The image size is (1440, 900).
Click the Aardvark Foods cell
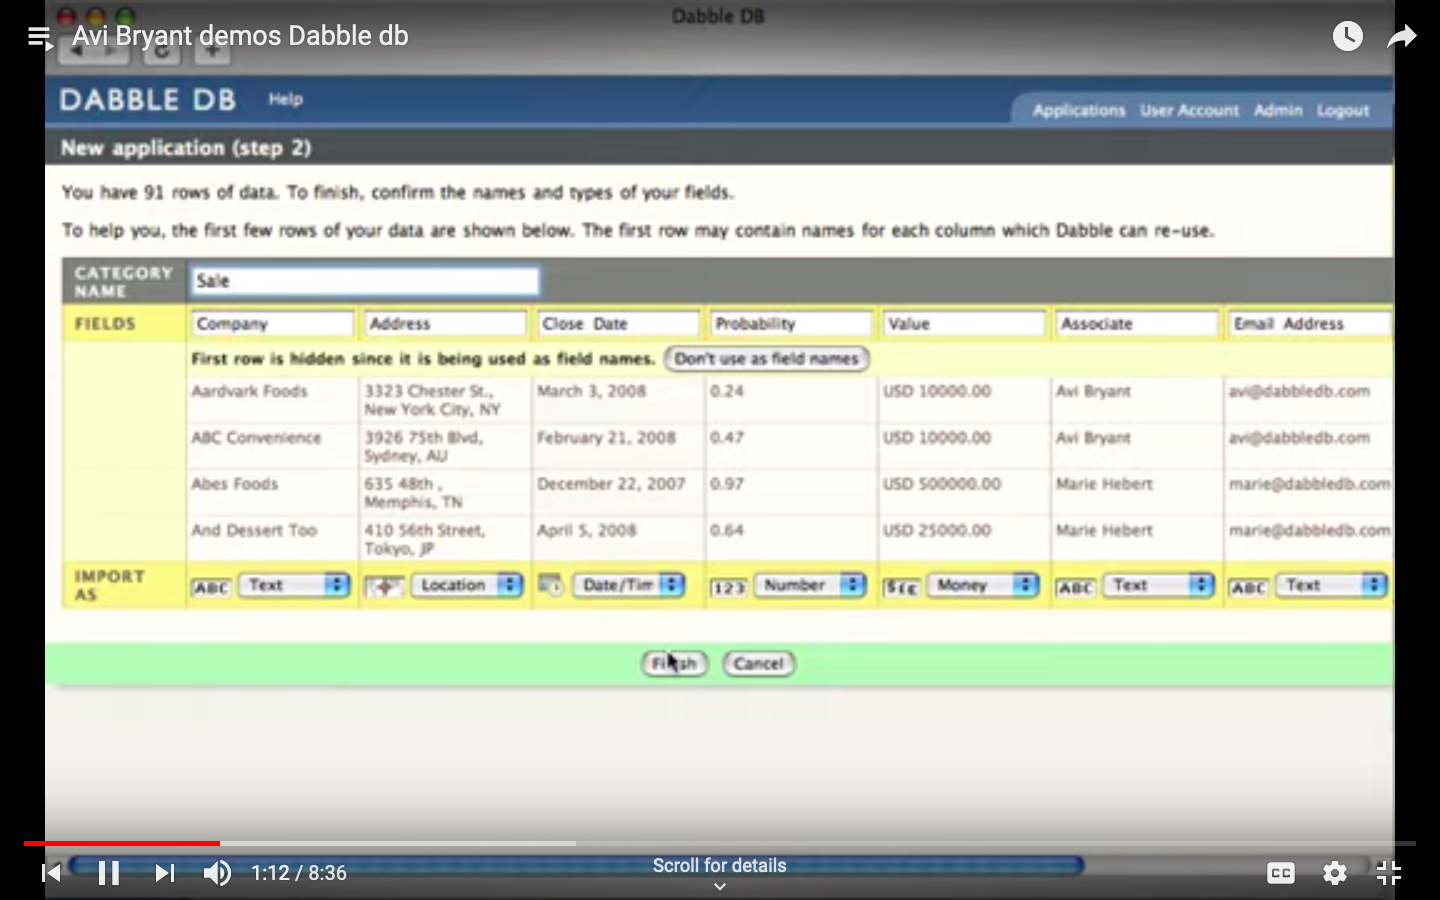click(x=249, y=391)
